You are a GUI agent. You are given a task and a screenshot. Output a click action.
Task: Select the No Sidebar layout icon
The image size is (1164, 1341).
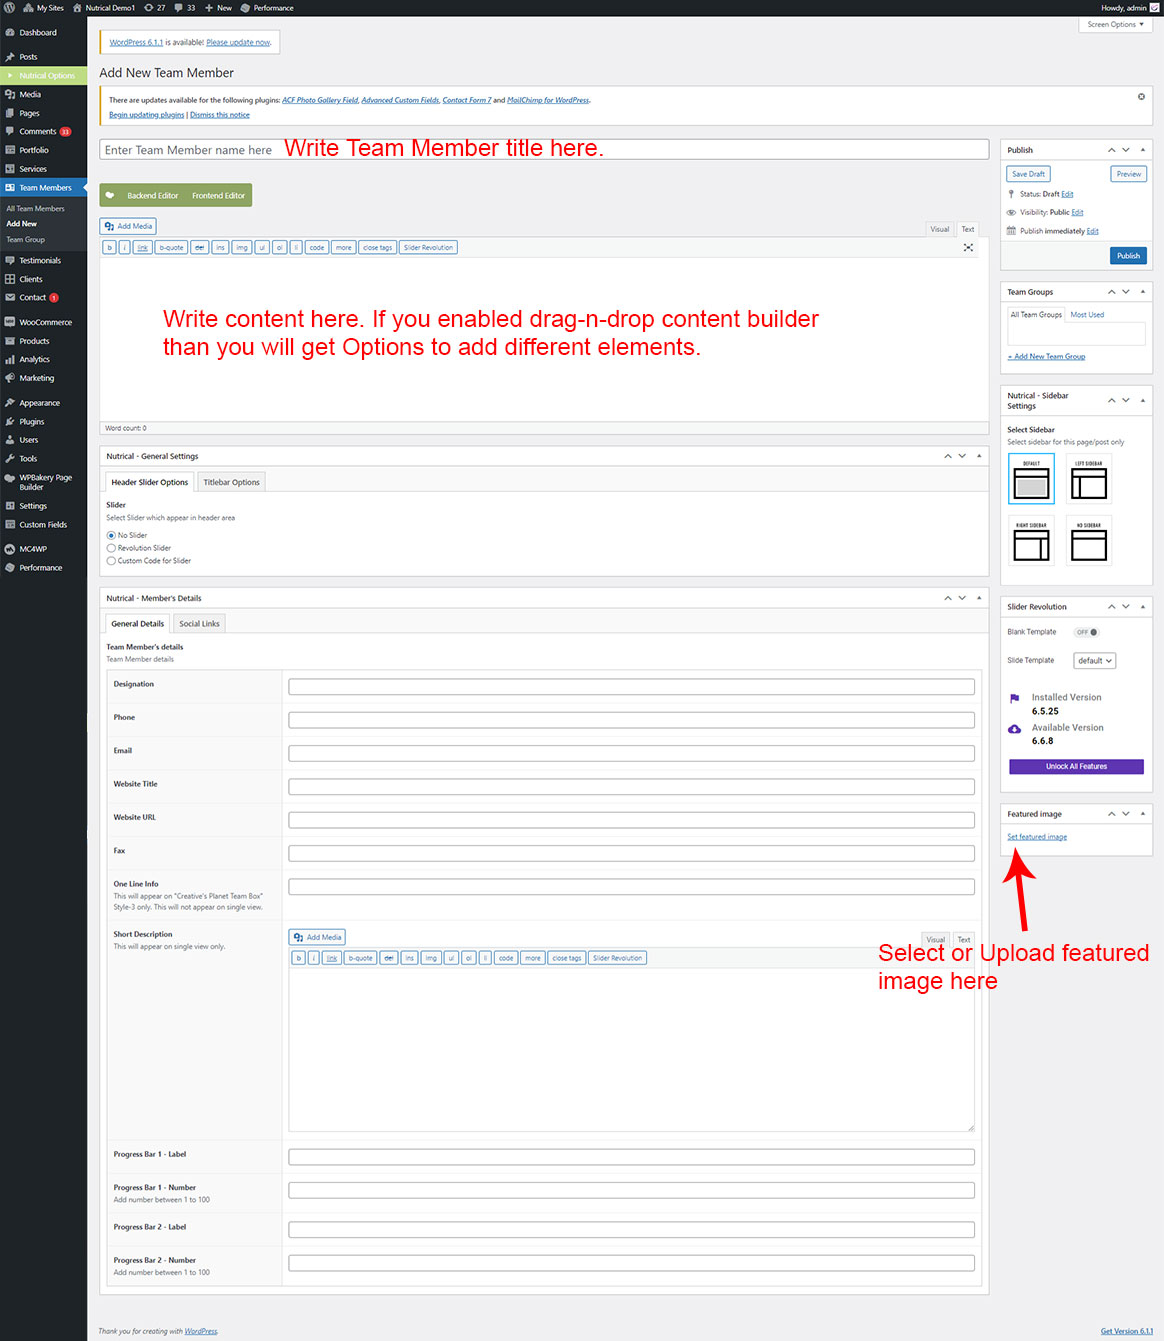point(1088,541)
